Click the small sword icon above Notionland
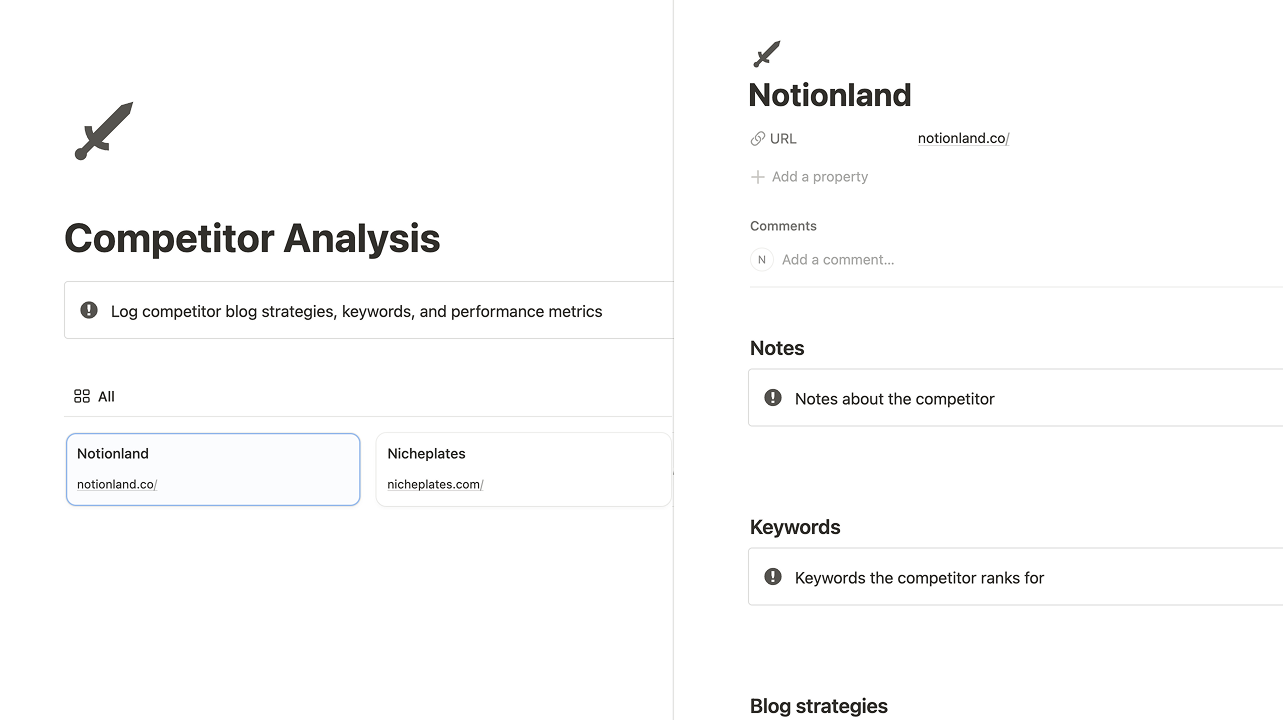The height and width of the screenshot is (720, 1283). tap(767, 54)
